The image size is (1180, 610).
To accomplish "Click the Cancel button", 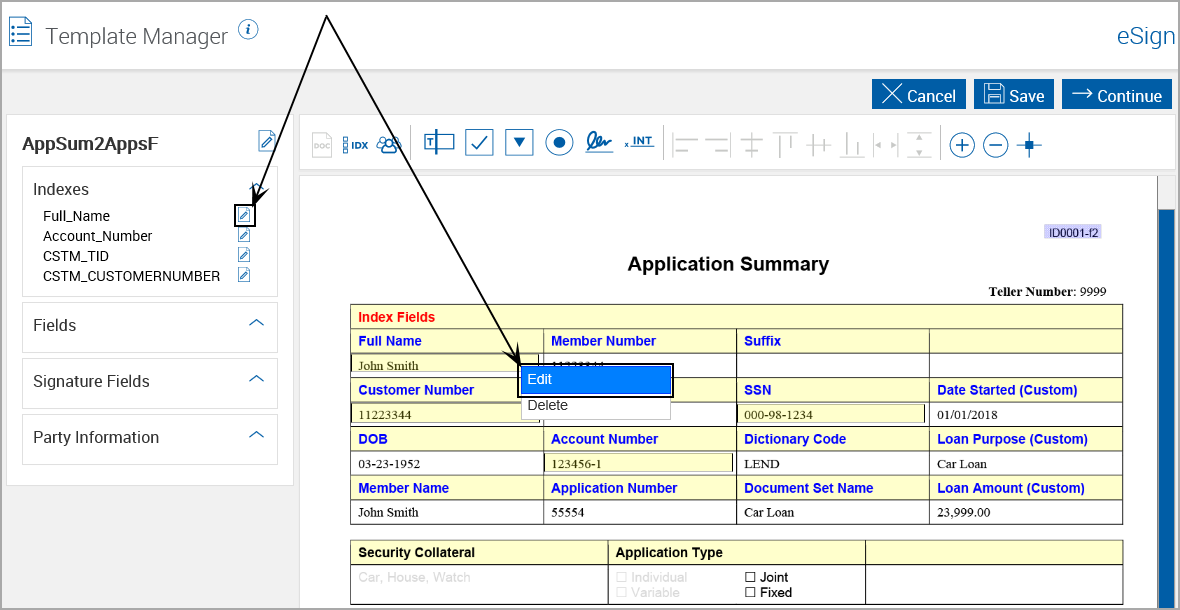I will pyautogui.click(x=918, y=95).
